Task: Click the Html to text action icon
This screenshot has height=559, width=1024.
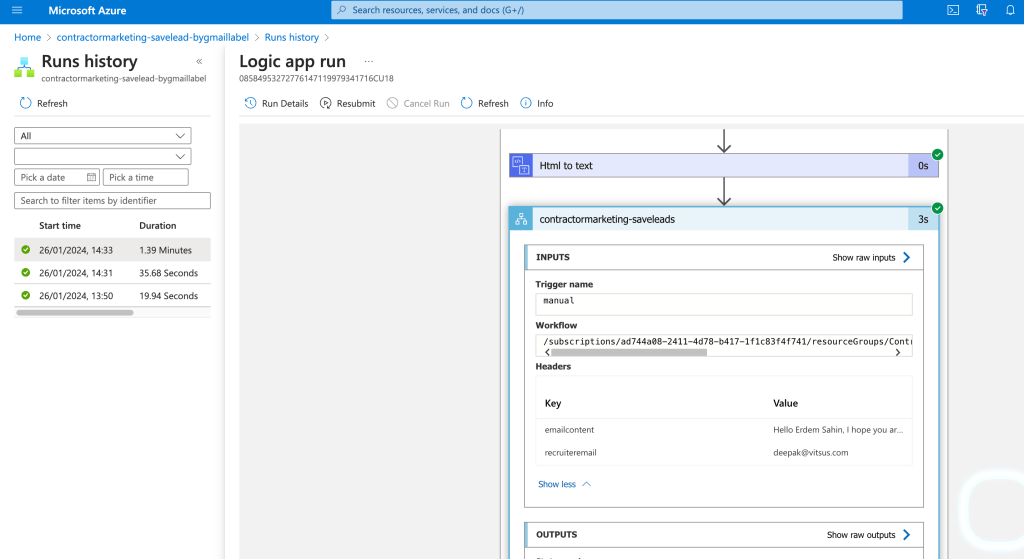Action: 520,165
